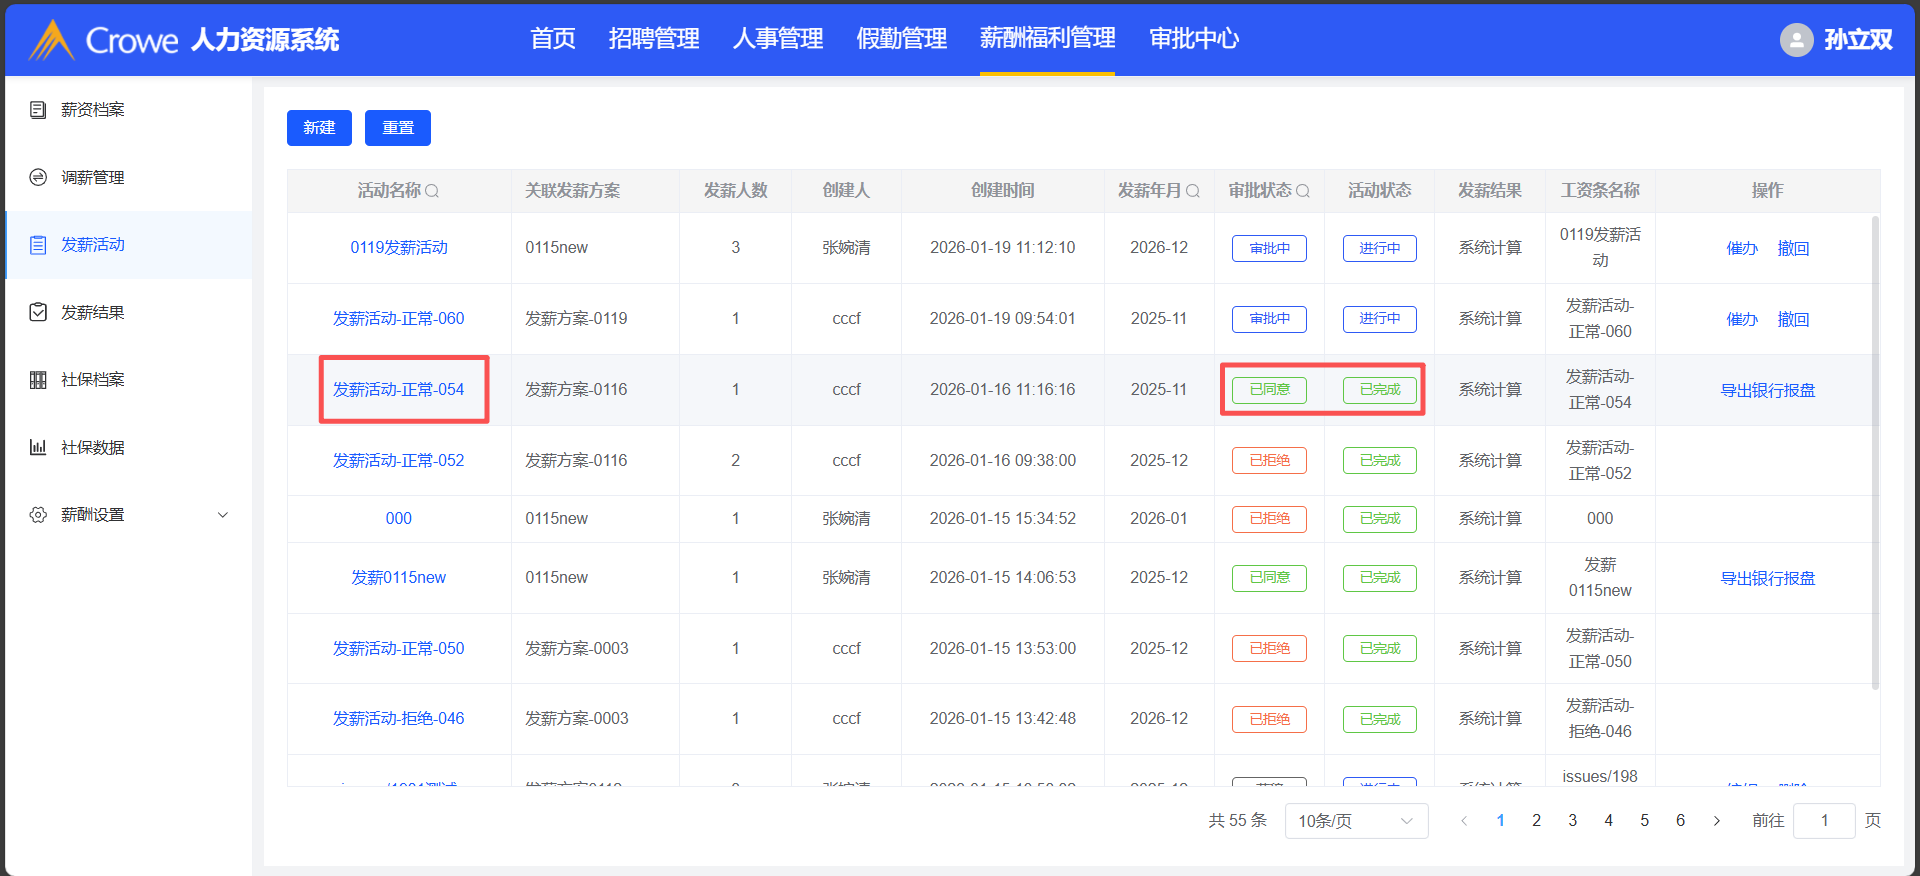Click the 薪资档案 sidebar icon

coord(38,110)
